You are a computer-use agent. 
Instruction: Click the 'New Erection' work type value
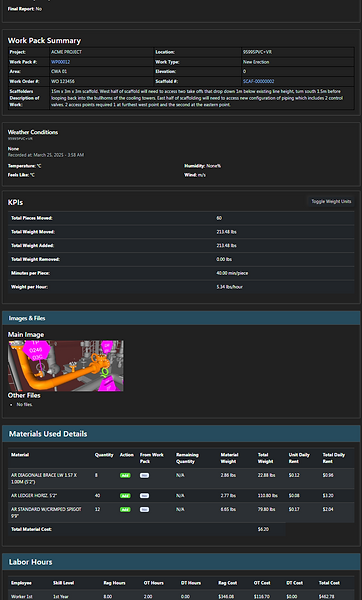256,62
